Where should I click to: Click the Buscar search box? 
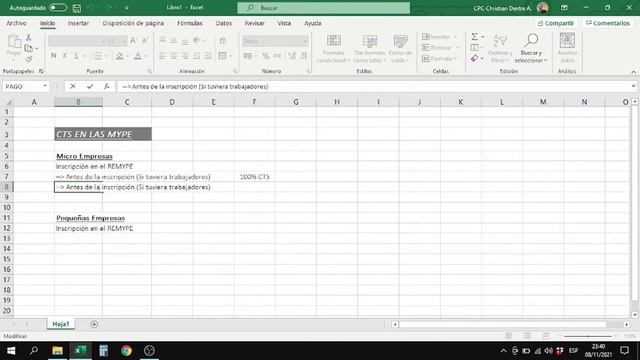(x=324, y=8)
